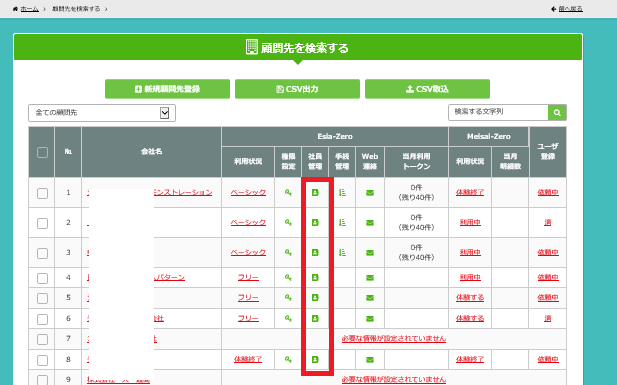Open Web contact mail icon in row 3
Image resolution: width=617 pixels, height=385 pixels.
(370, 253)
